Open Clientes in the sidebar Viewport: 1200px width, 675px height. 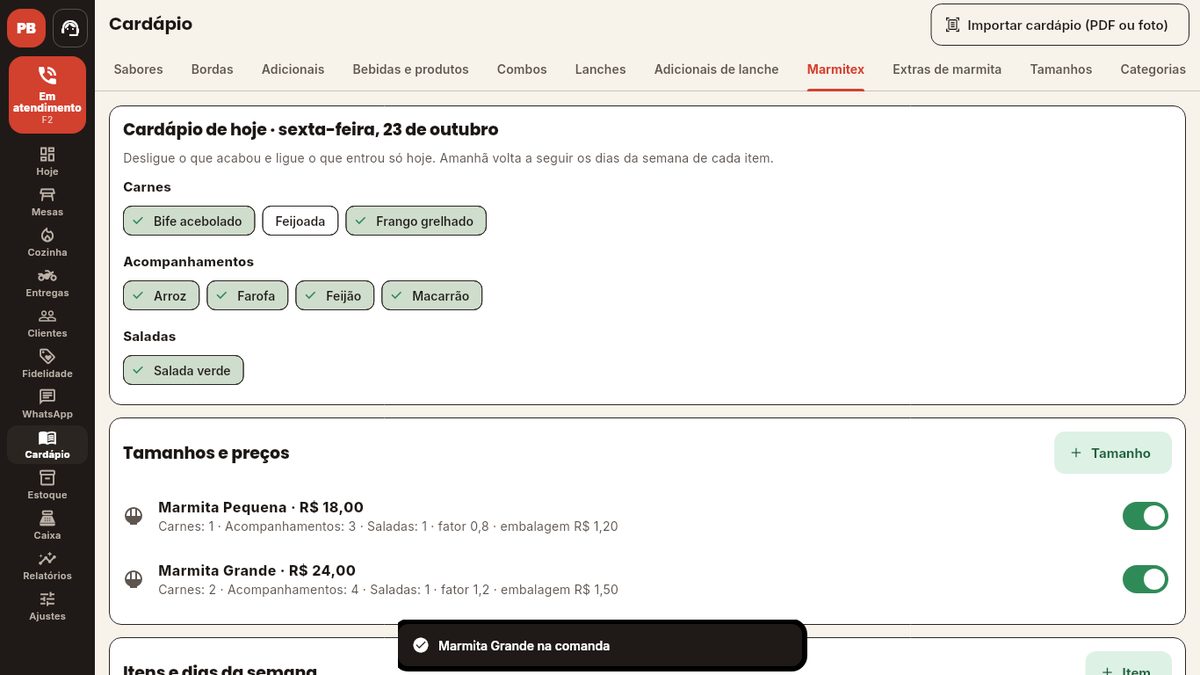tap(47, 323)
